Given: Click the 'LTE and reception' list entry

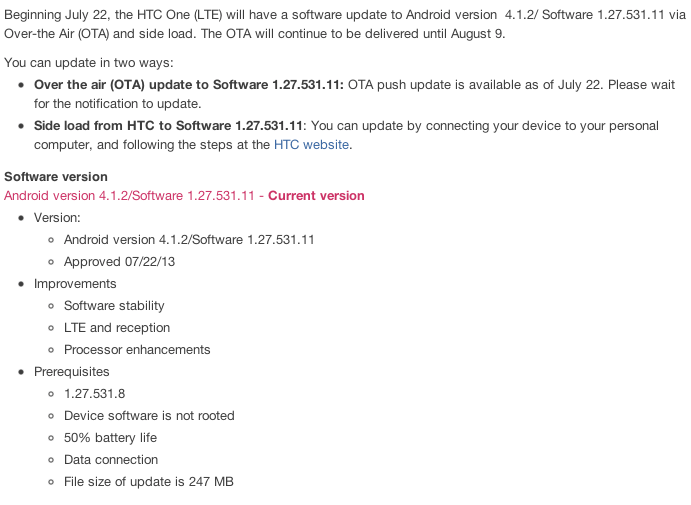Looking at the screenshot, I should click(x=117, y=328).
